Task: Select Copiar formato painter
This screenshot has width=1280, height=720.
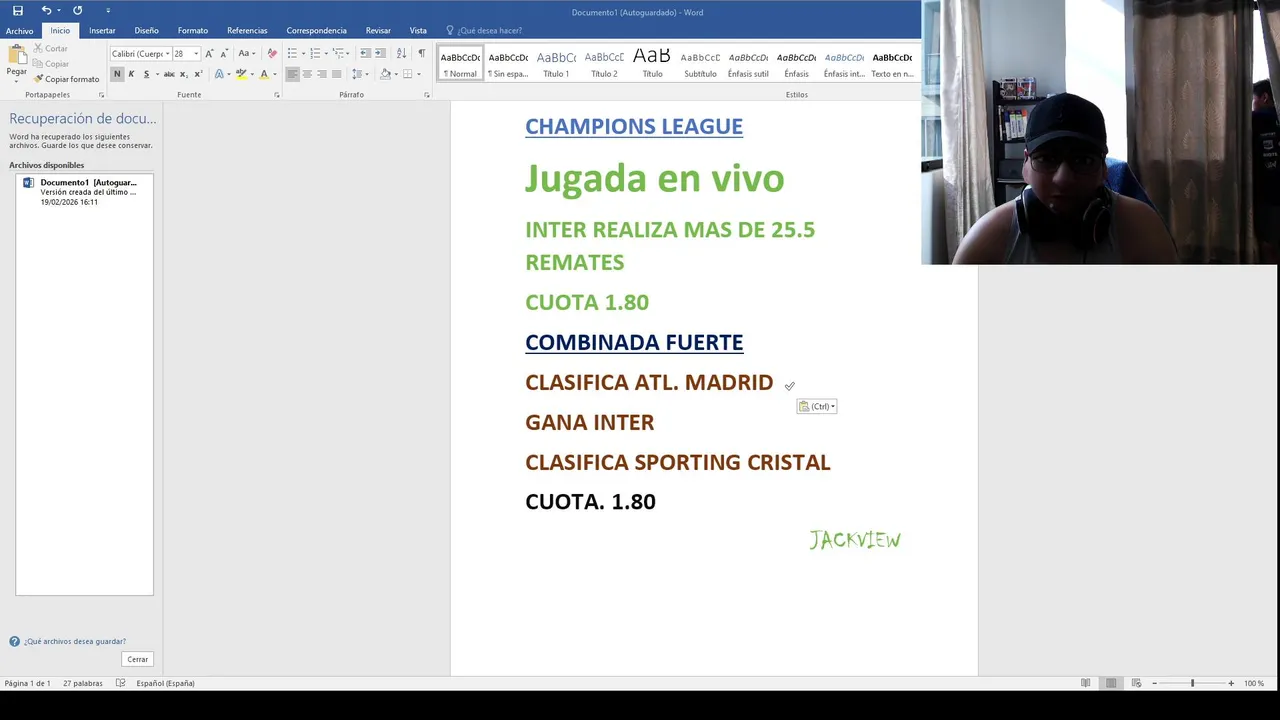Action: tap(66, 79)
